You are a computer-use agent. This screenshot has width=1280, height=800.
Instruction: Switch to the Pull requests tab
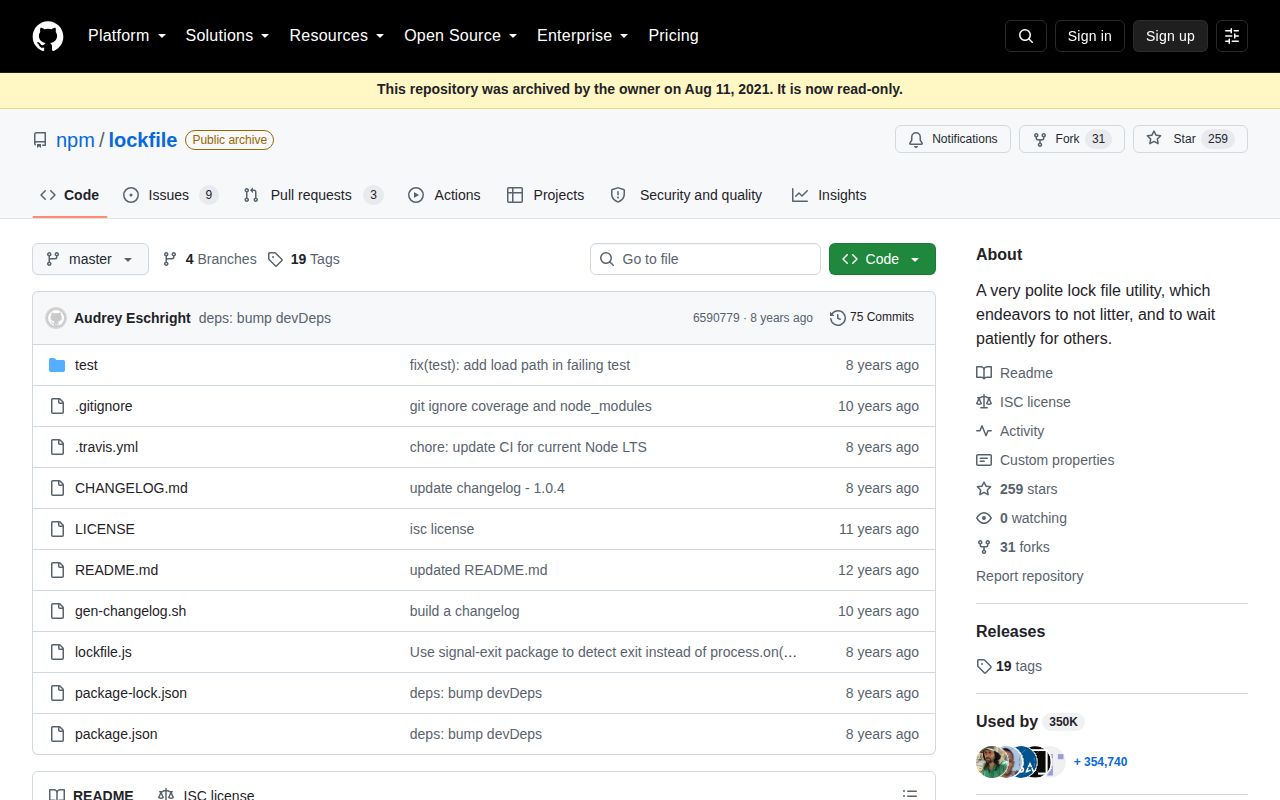313,195
